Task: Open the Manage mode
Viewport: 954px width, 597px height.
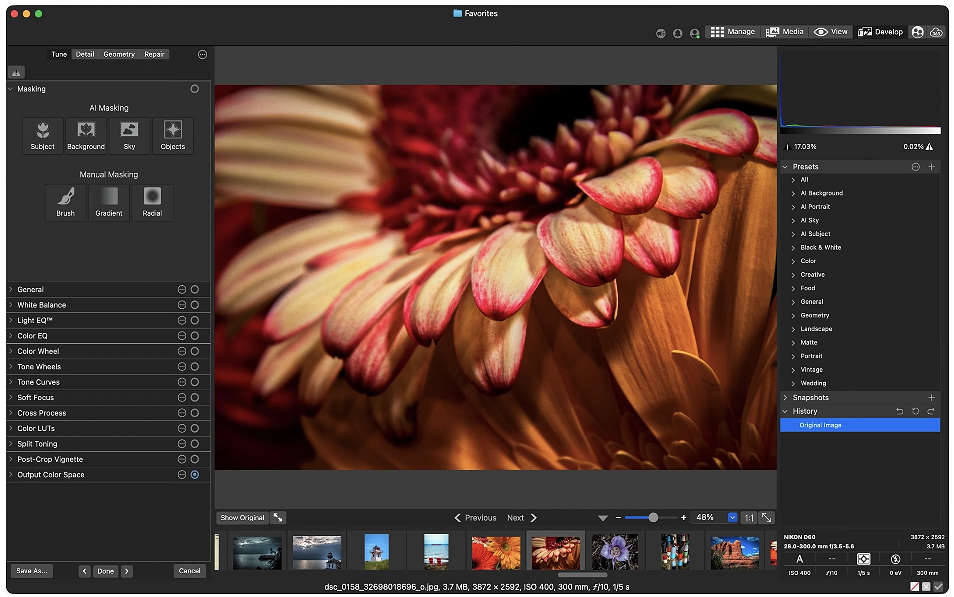Action: [733, 32]
